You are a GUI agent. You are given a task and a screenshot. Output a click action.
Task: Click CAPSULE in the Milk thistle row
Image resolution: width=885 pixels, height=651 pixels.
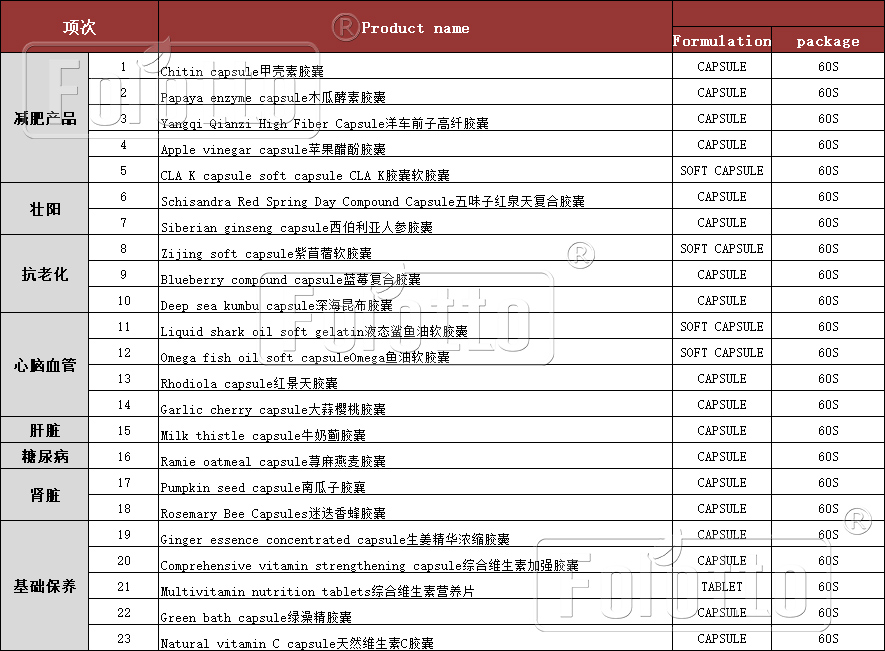[721, 430]
